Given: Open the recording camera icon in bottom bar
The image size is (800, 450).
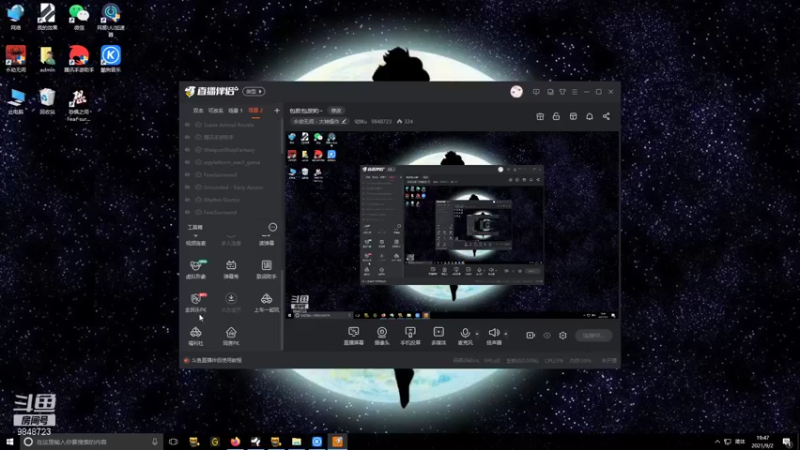Looking at the screenshot, I should 531,335.
